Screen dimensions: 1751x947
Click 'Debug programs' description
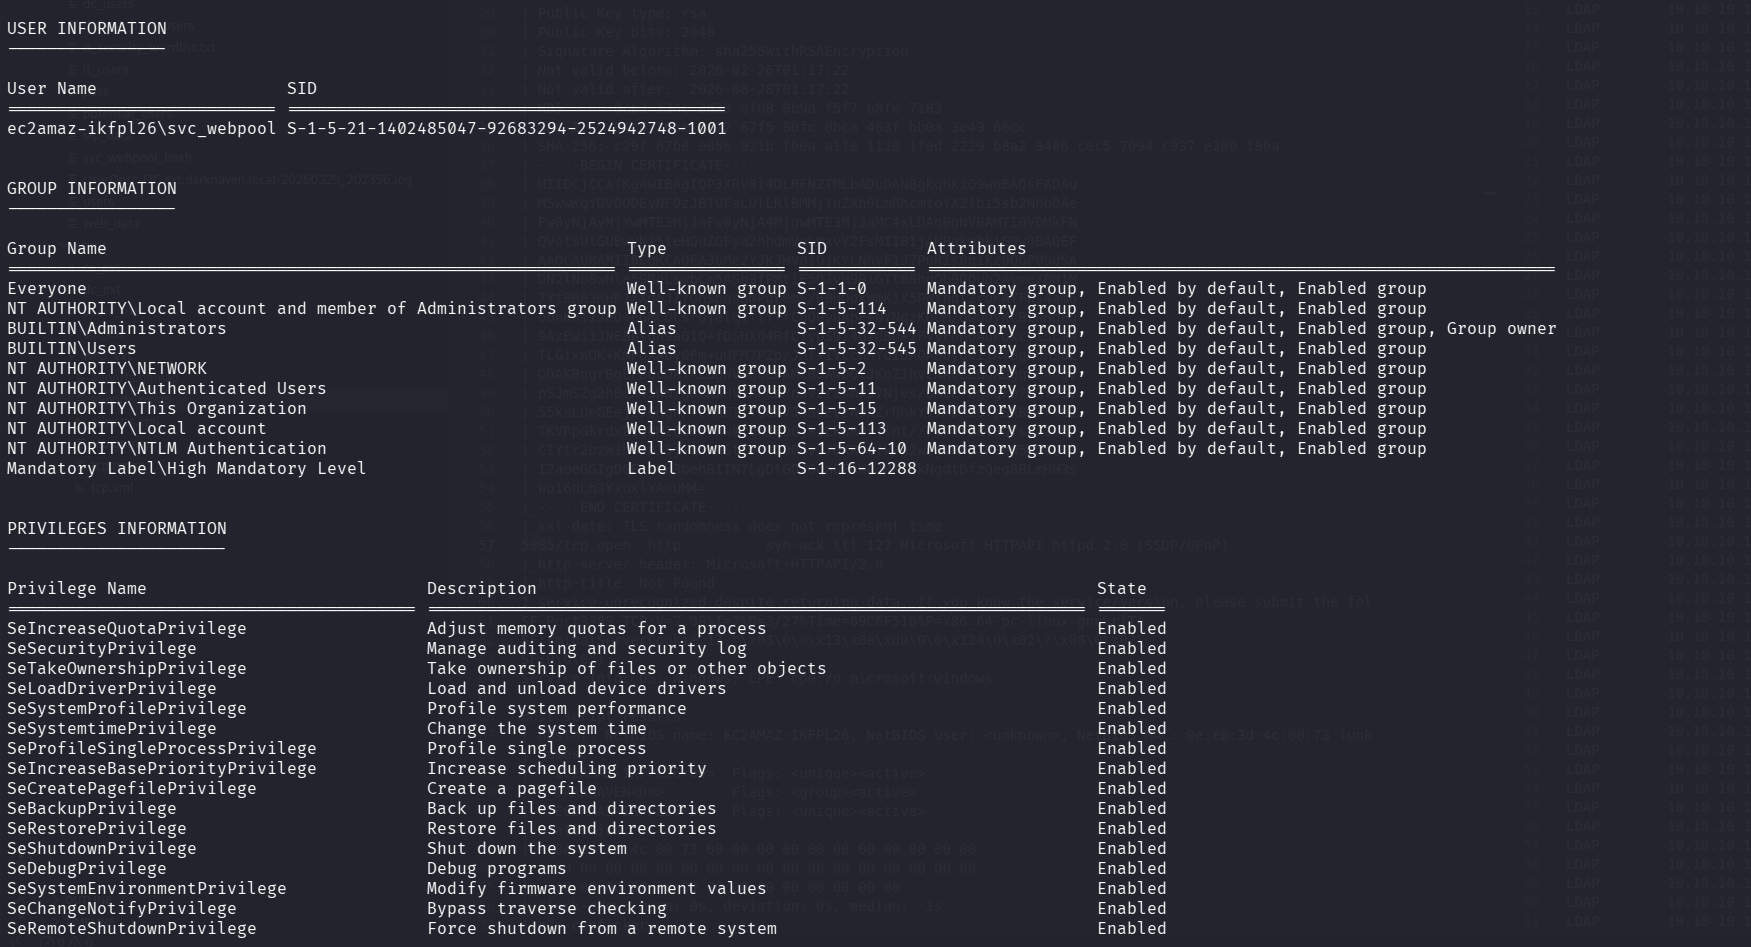(497, 868)
